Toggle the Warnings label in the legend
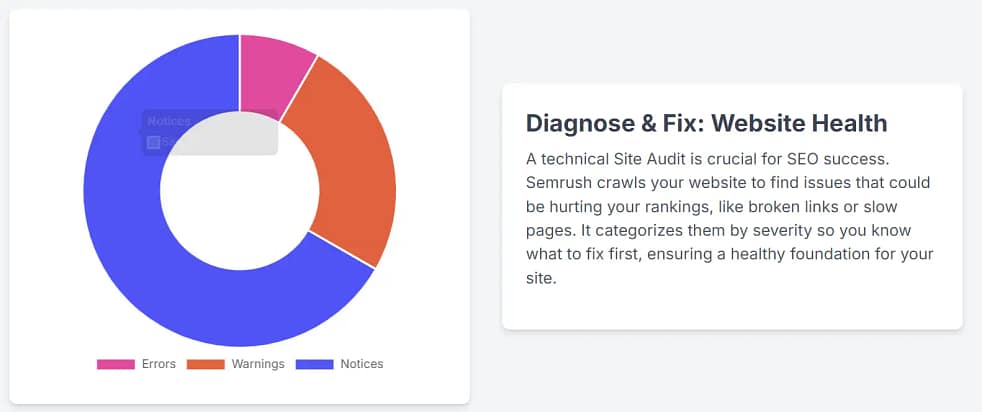Image resolution: width=982 pixels, height=412 pixels. point(258,364)
